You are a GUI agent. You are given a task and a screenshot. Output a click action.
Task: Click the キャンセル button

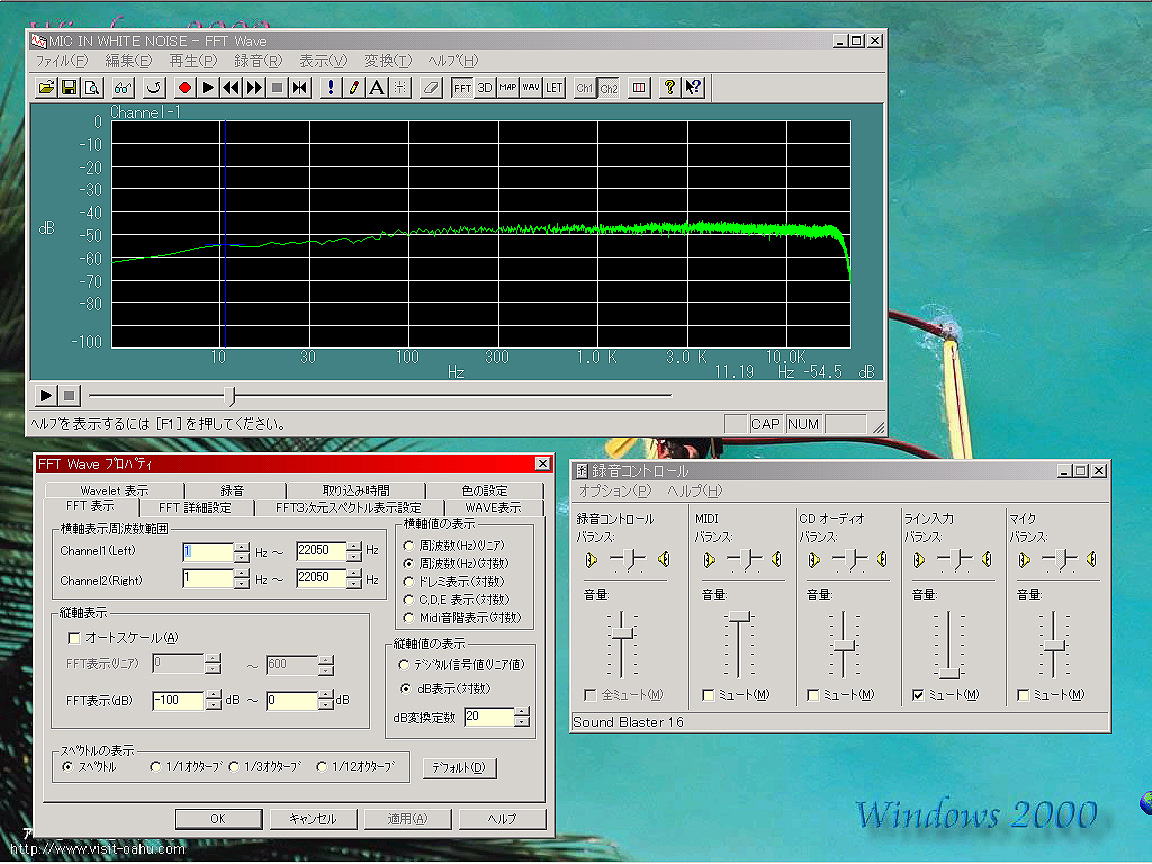pyautogui.click(x=313, y=818)
